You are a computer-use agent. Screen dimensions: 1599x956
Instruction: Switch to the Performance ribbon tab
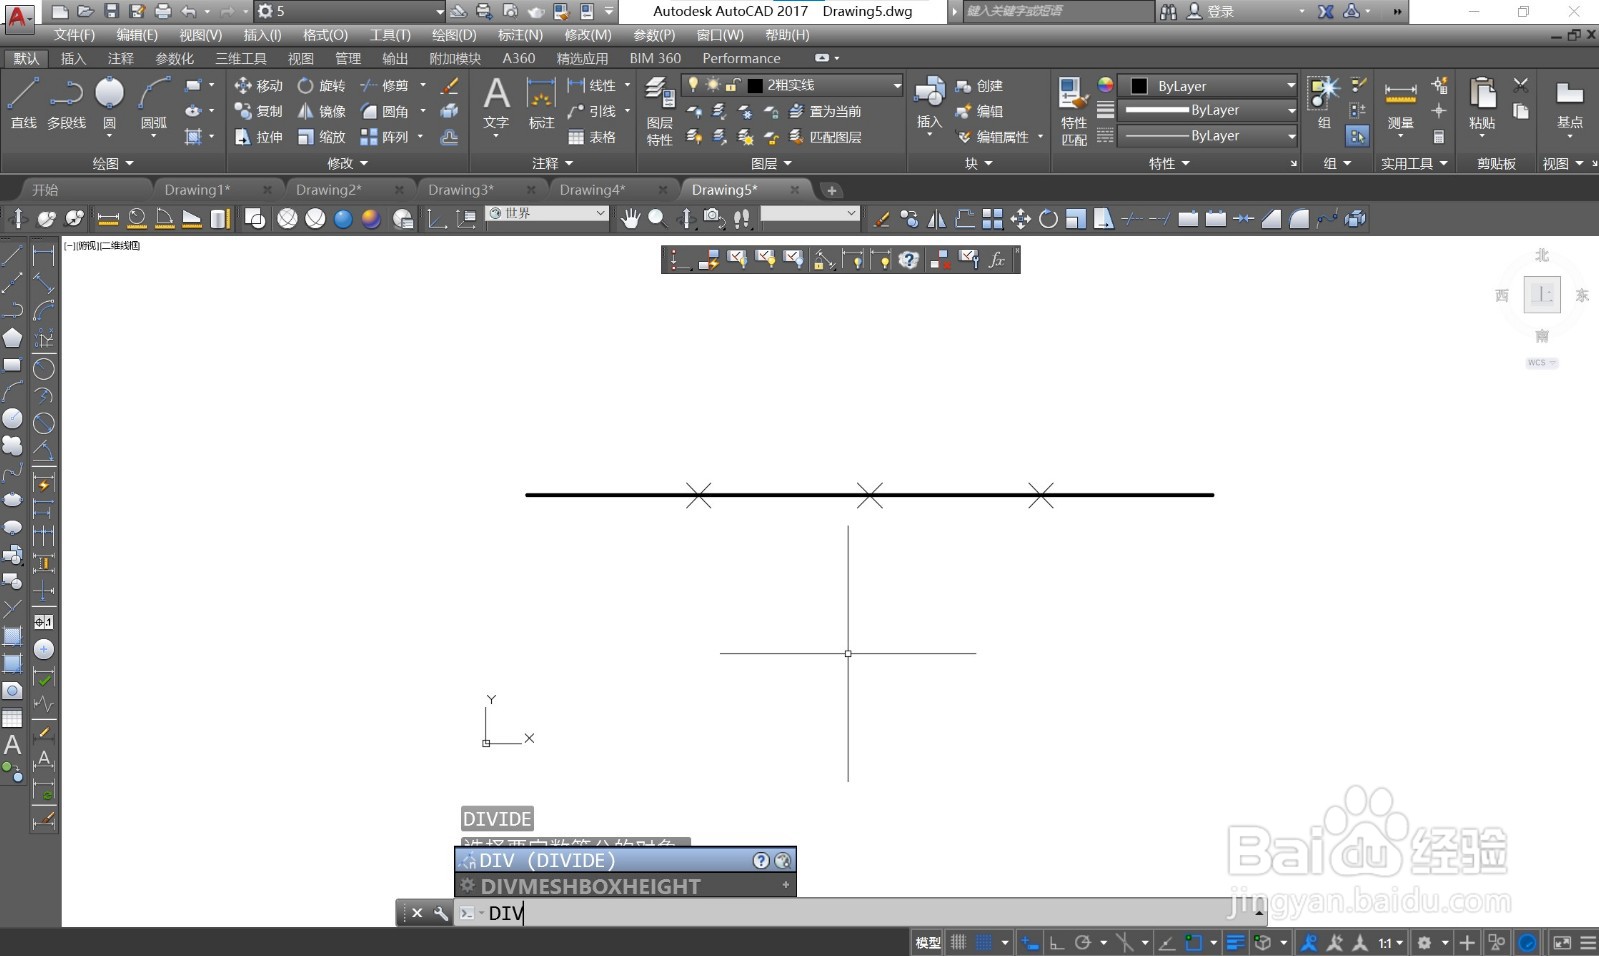point(741,58)
